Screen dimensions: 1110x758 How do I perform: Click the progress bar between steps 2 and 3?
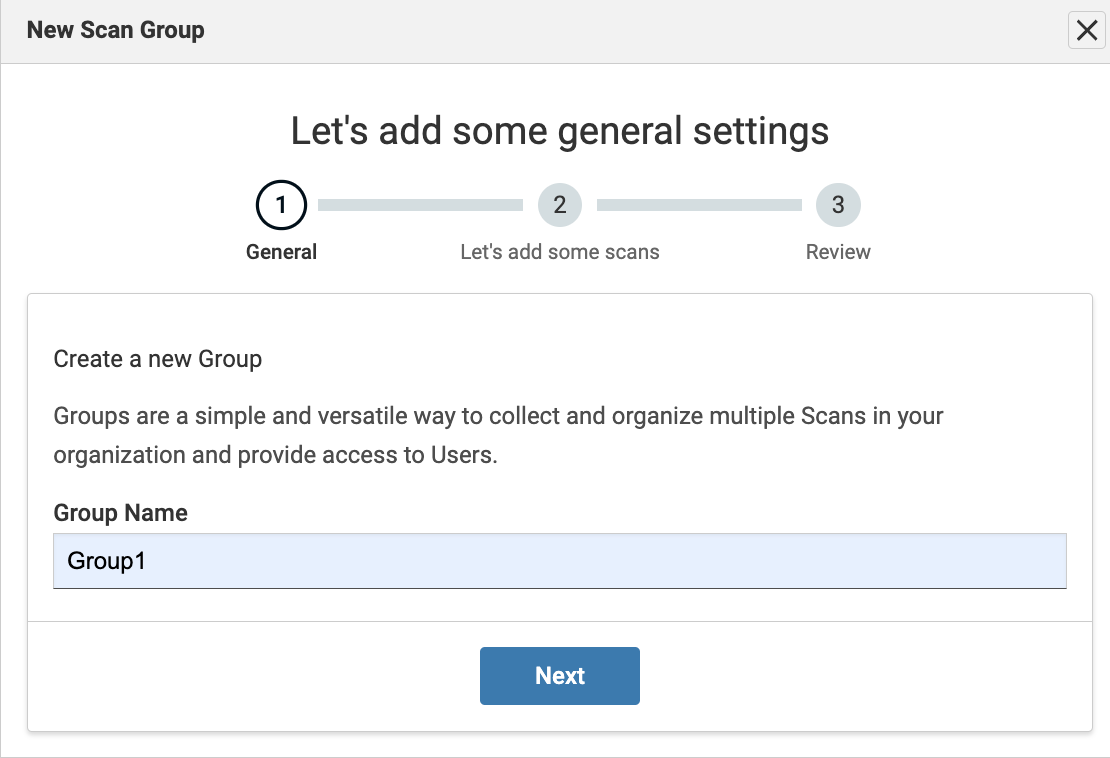[698, 204]
